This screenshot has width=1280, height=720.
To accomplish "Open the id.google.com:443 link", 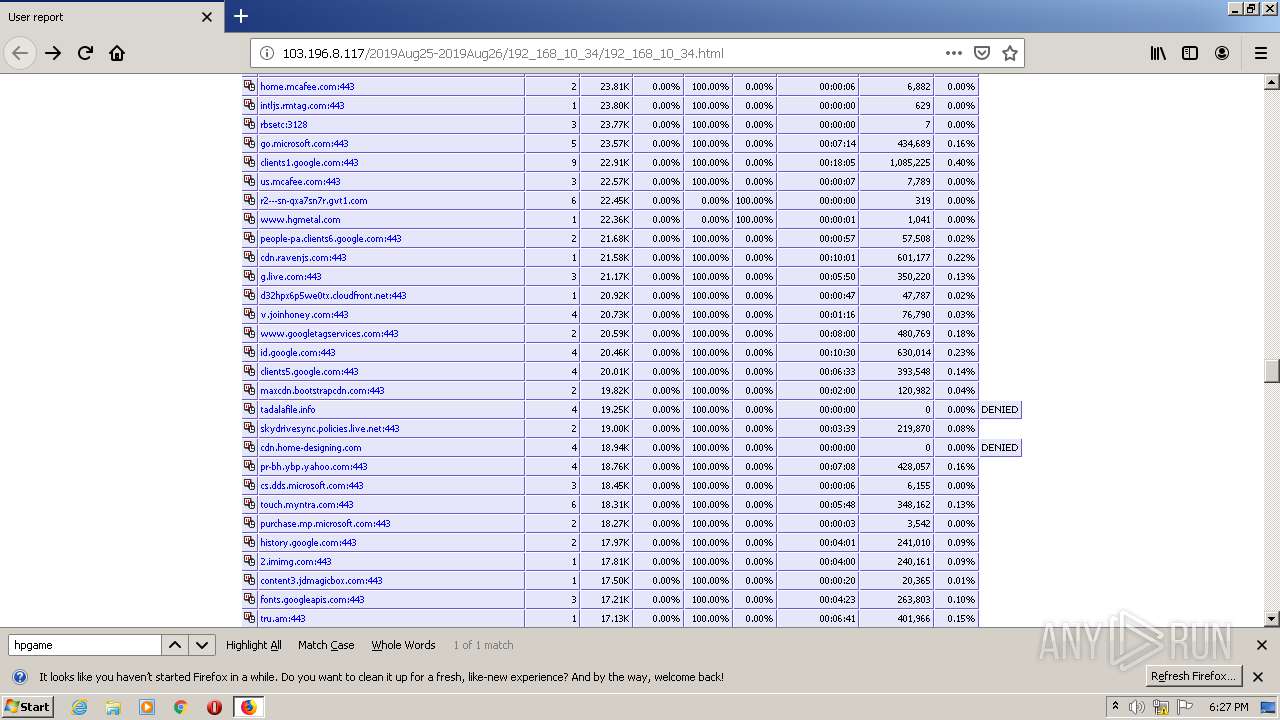I will click(298, 353).
